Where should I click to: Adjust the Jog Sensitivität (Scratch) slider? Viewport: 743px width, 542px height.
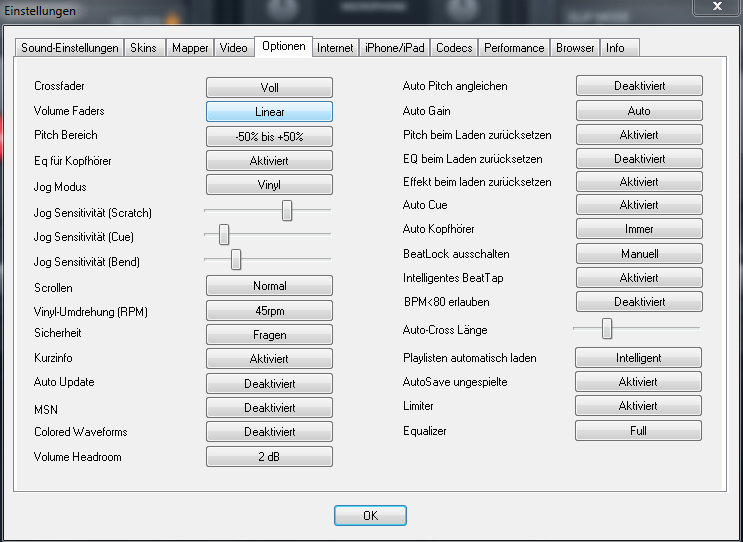point(287,210)
